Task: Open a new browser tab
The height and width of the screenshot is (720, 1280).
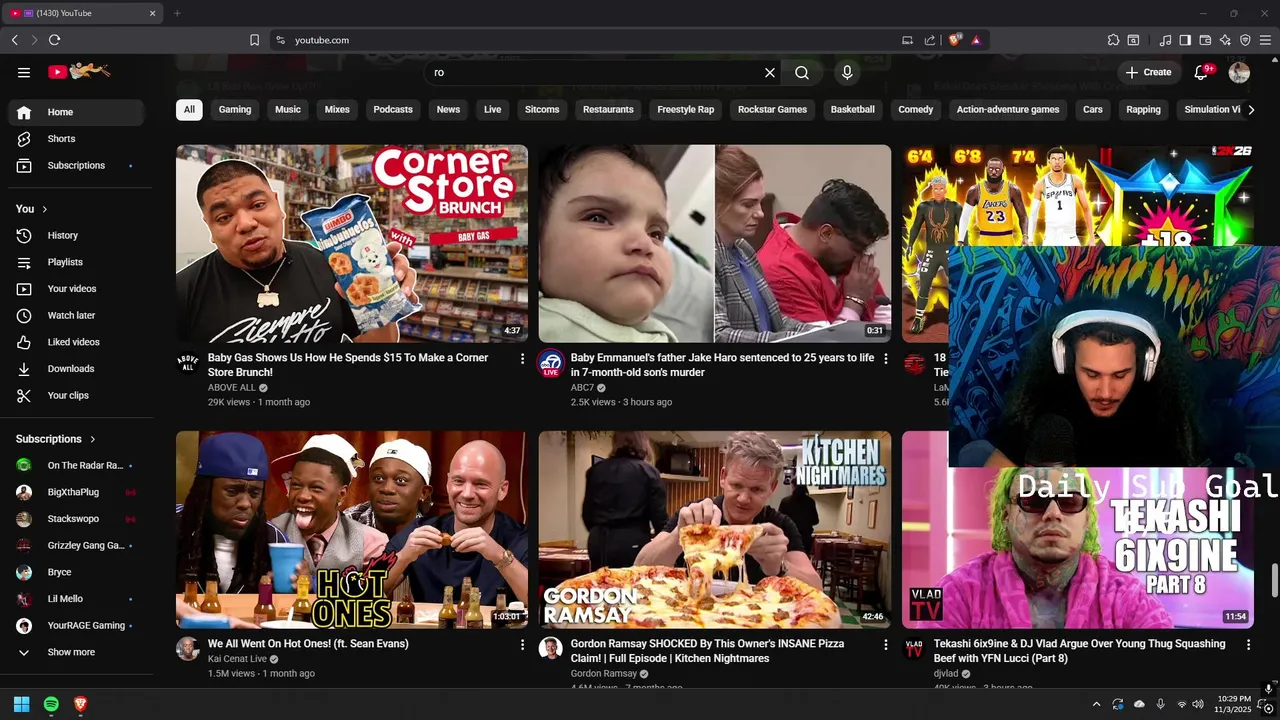Action: [177, 13]
